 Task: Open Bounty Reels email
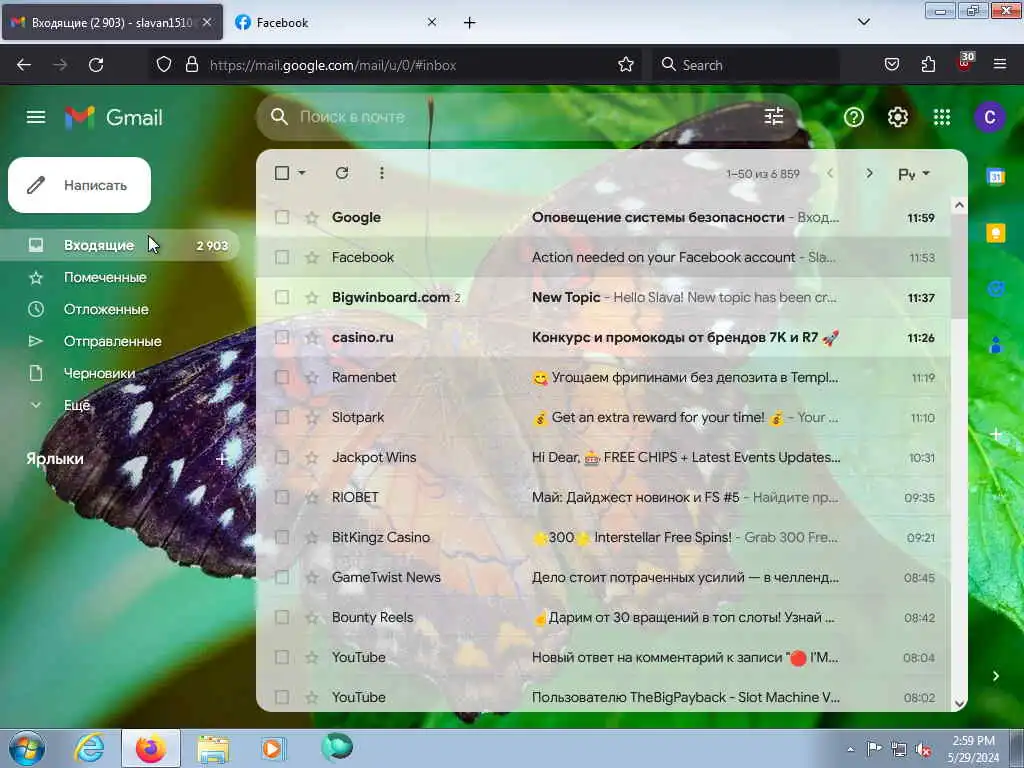tap(603, 617)
